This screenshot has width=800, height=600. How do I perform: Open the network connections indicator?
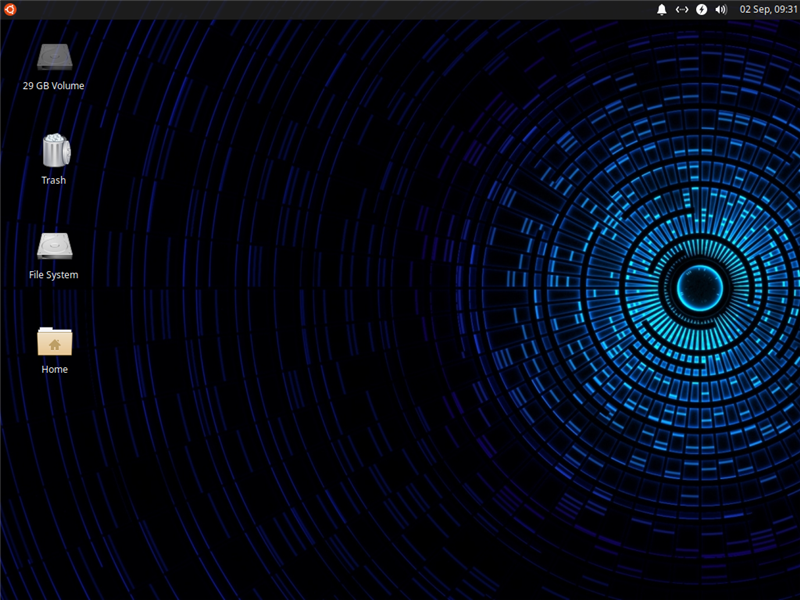(x=682, y=10)
